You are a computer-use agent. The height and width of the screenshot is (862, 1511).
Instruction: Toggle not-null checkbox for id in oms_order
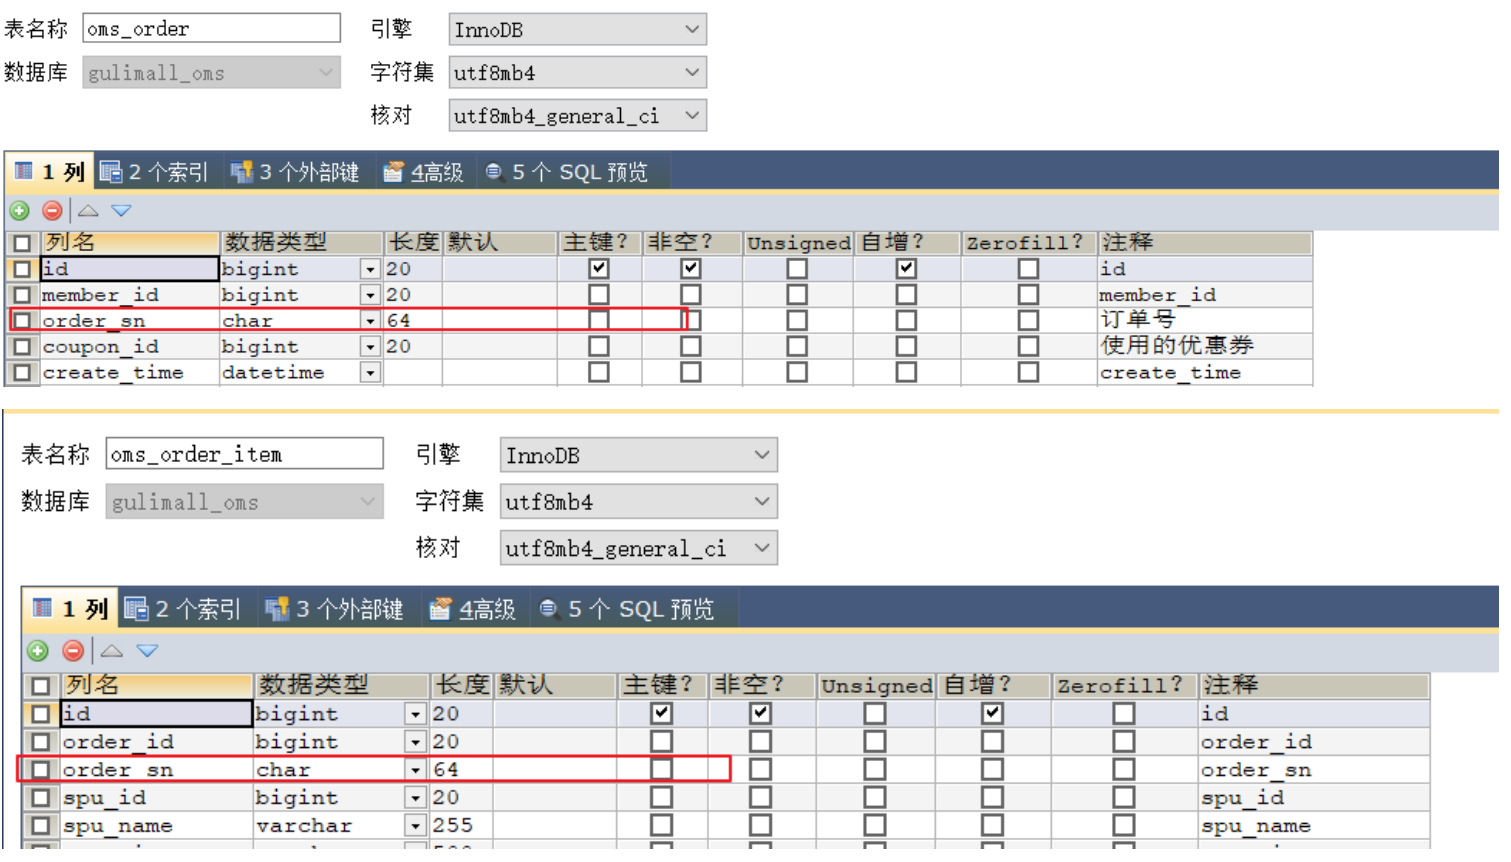click(x=691, y=268)
